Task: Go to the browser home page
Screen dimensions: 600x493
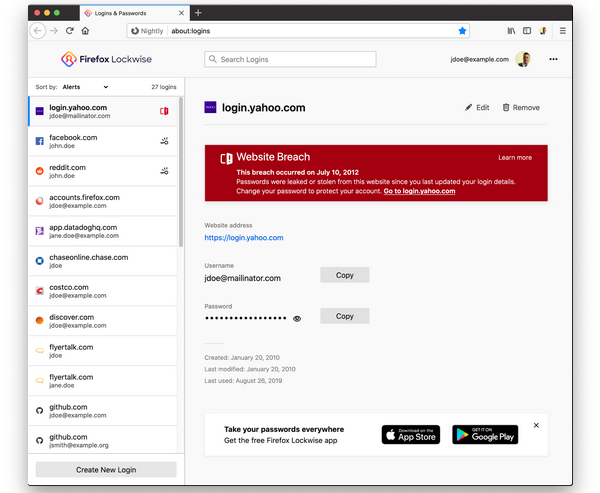Action: 85,31
